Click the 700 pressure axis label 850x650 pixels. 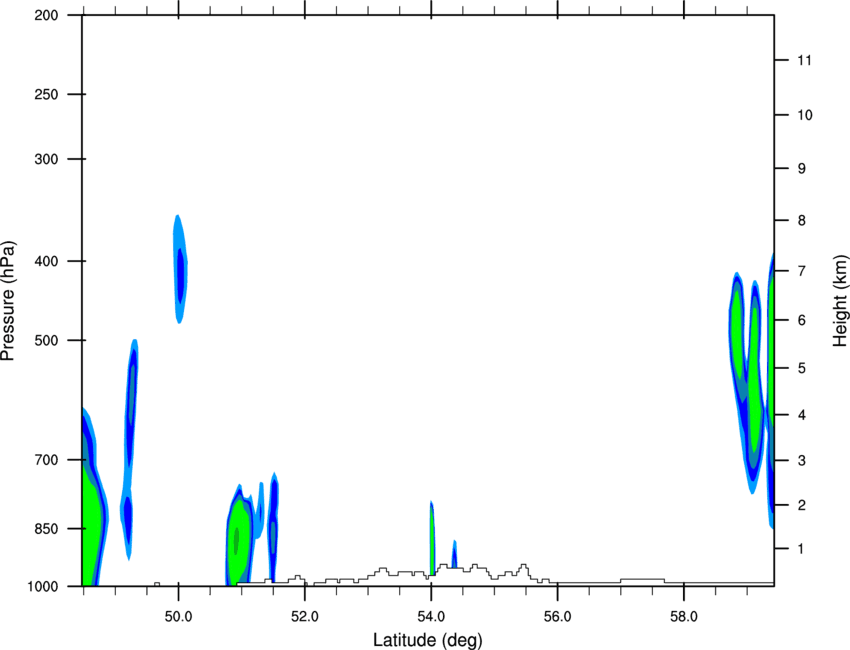46,460
